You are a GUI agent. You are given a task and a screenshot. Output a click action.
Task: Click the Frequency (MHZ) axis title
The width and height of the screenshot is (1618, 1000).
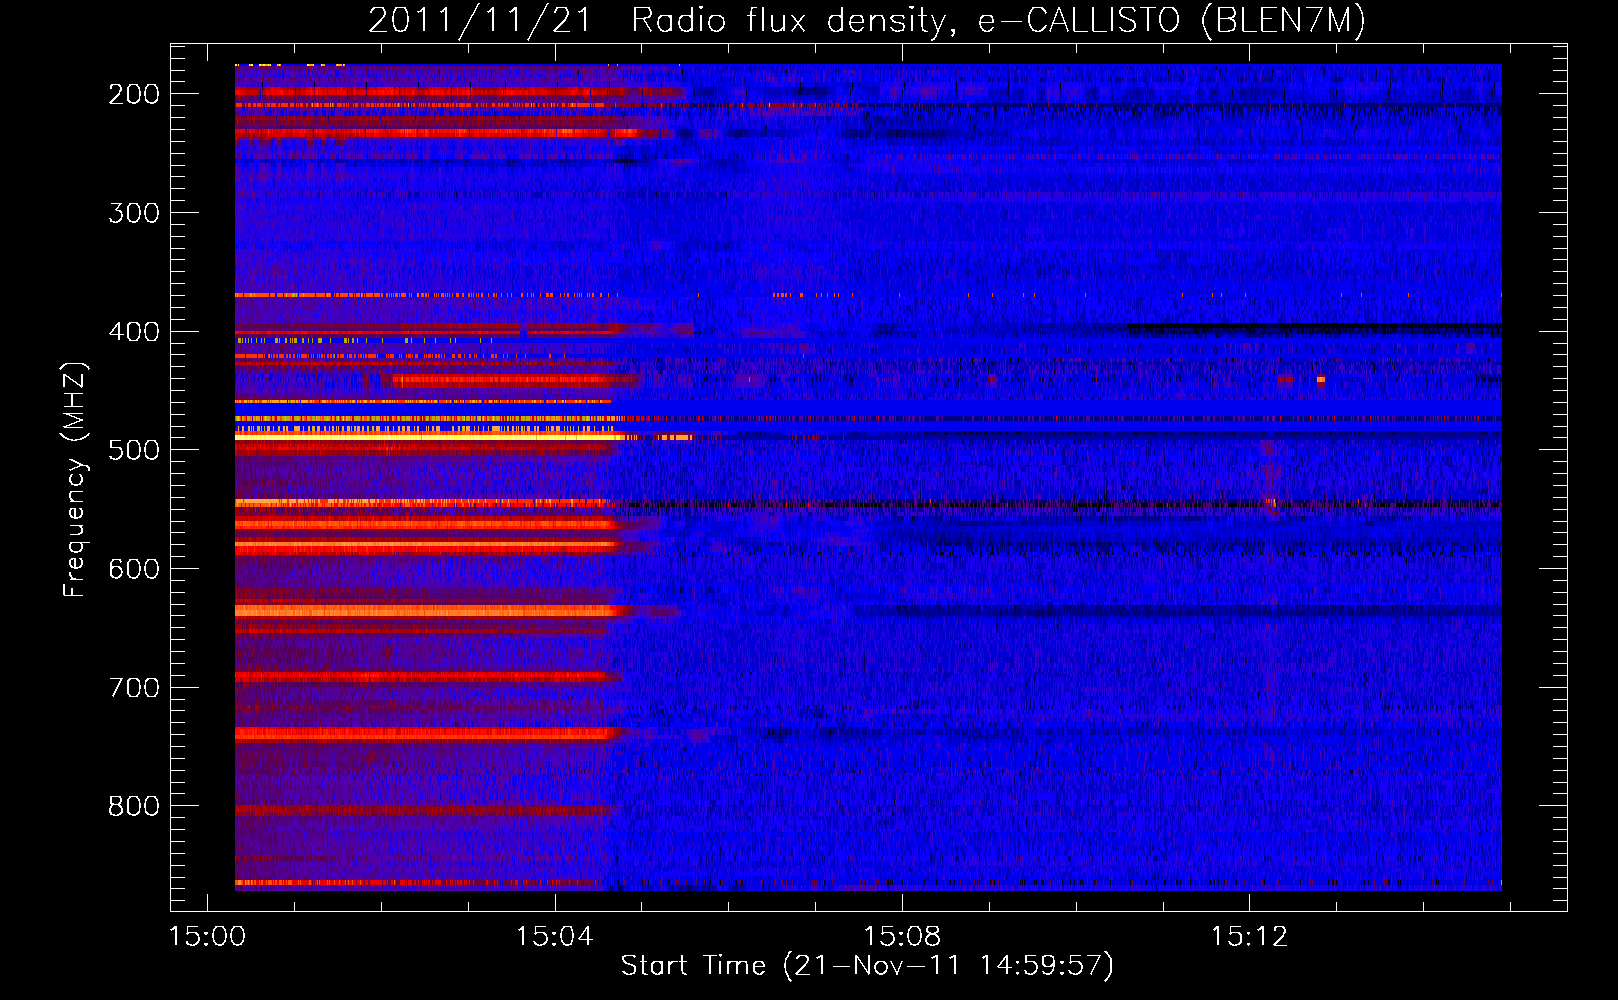coord(75,479)
